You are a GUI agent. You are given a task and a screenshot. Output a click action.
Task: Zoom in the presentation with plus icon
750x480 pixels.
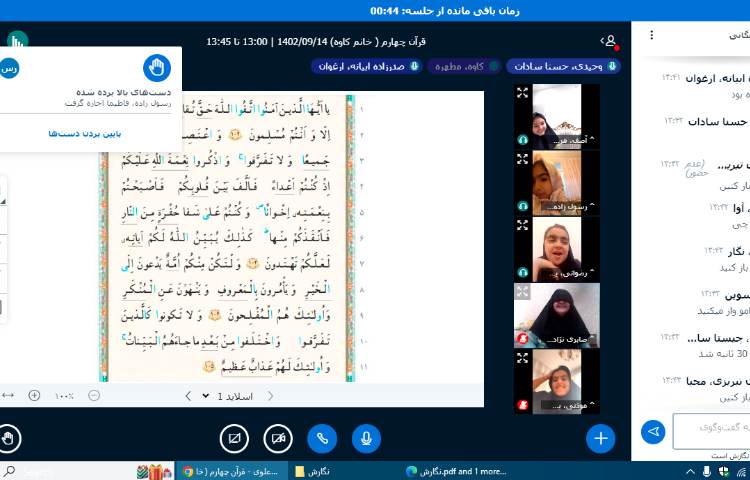[34, 395]
